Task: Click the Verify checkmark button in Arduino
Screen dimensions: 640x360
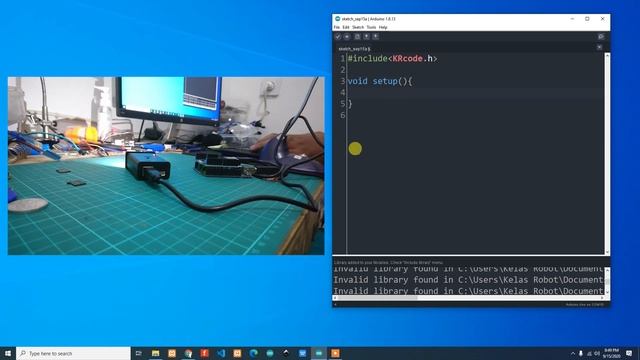Action: click(x=338, y=37)
